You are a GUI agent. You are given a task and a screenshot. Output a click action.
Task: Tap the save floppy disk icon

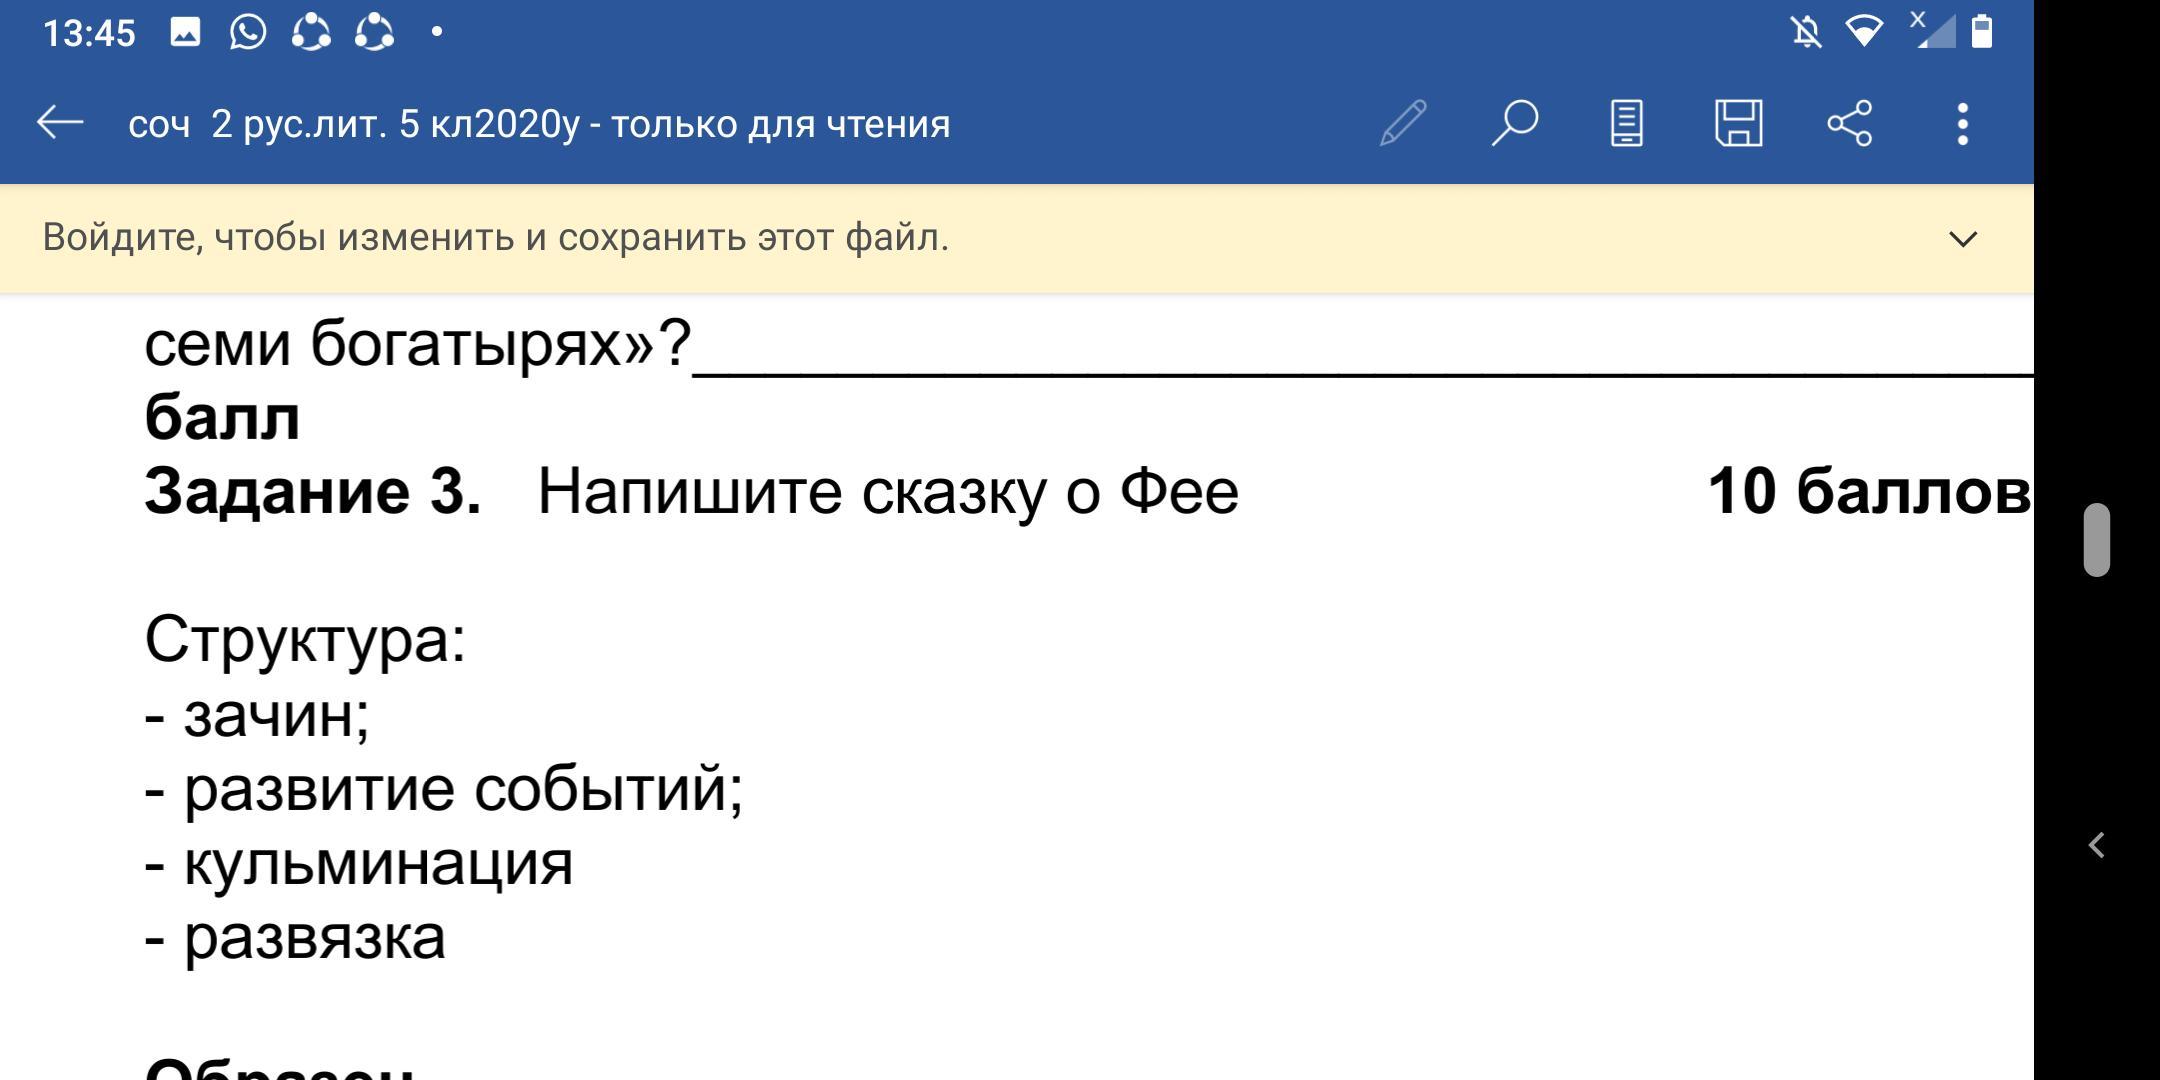click(1739, 124)
